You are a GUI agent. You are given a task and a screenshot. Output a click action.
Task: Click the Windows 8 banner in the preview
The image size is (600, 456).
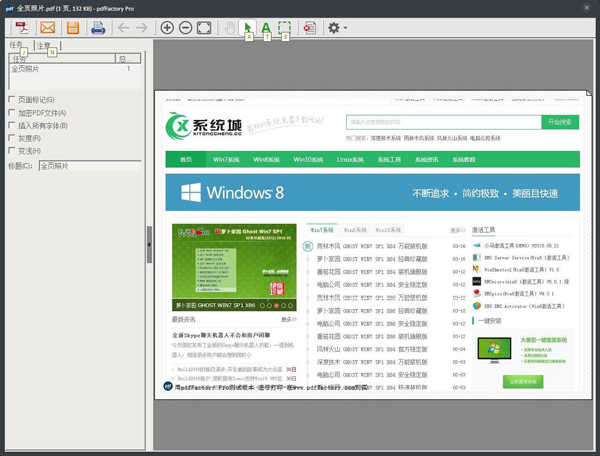(x=372, y=192)
